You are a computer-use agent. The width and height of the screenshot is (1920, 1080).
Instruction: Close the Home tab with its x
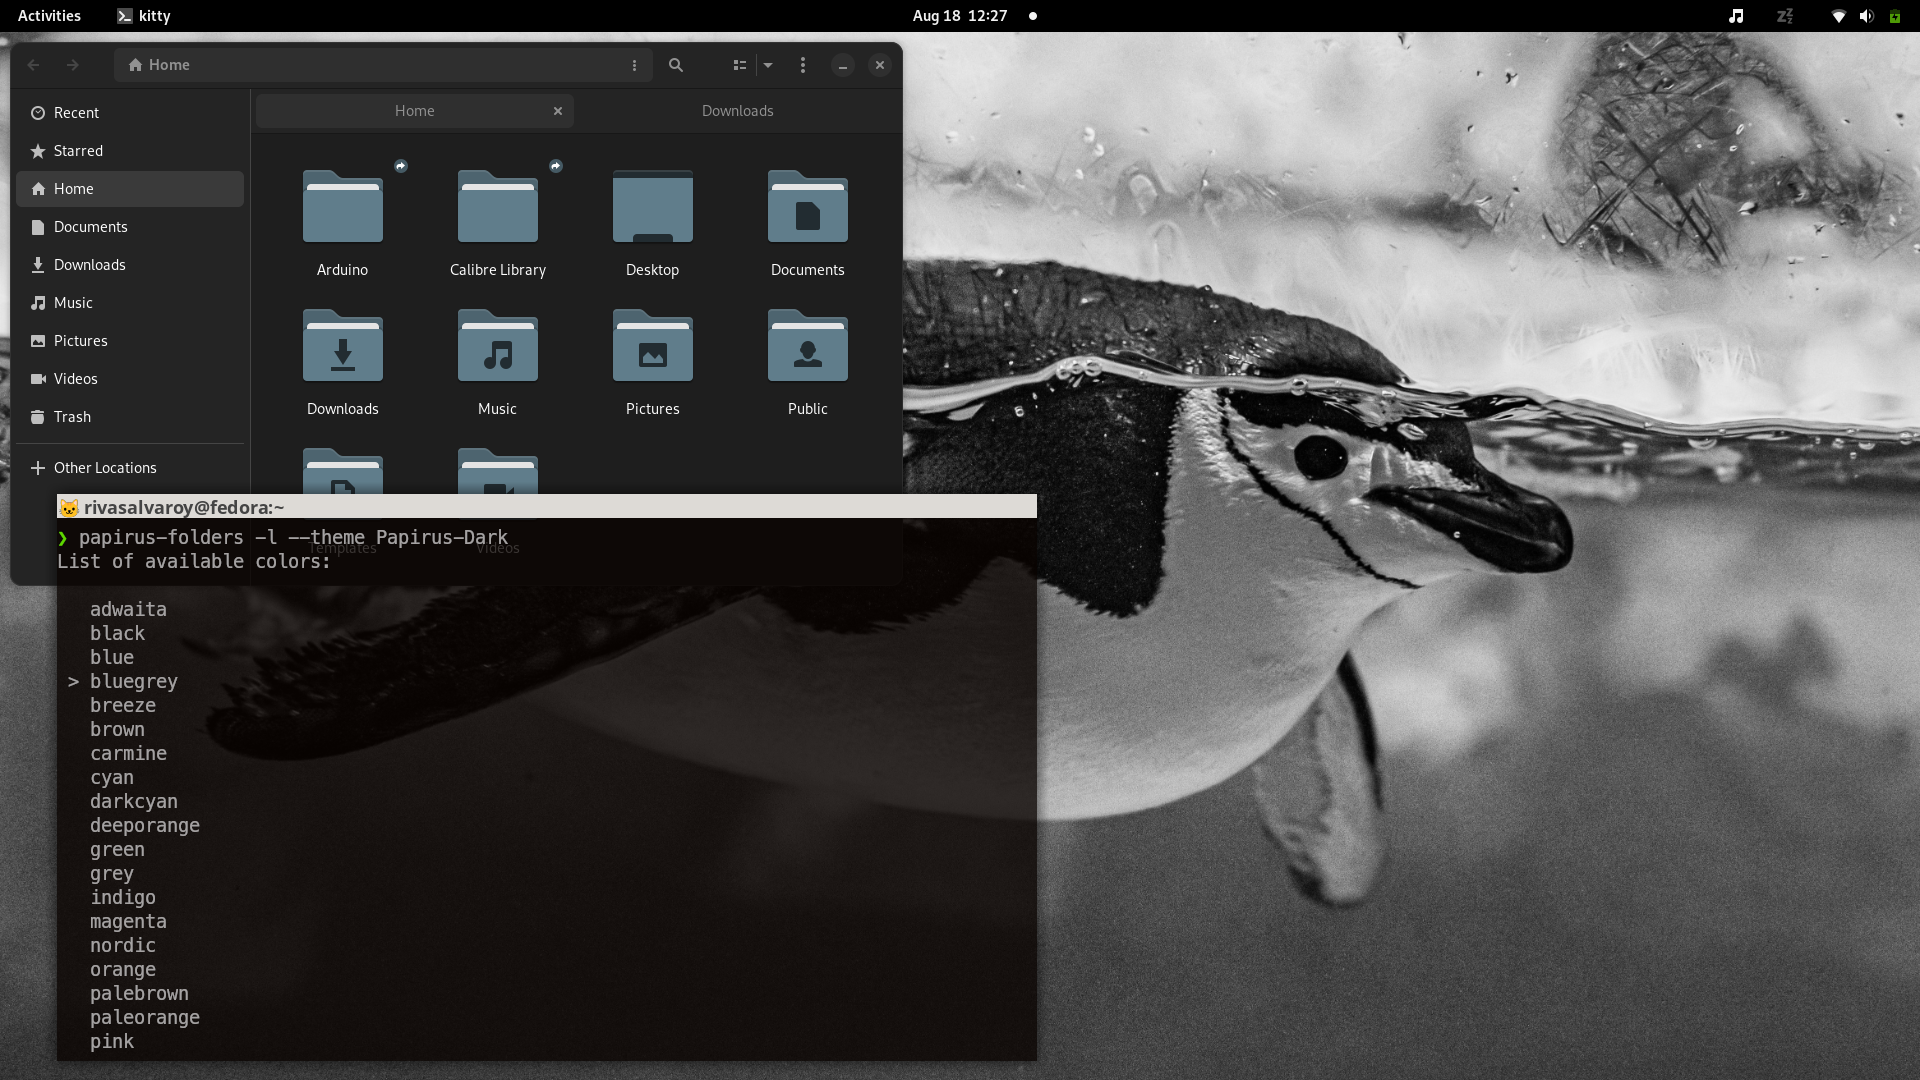(558, 111)
